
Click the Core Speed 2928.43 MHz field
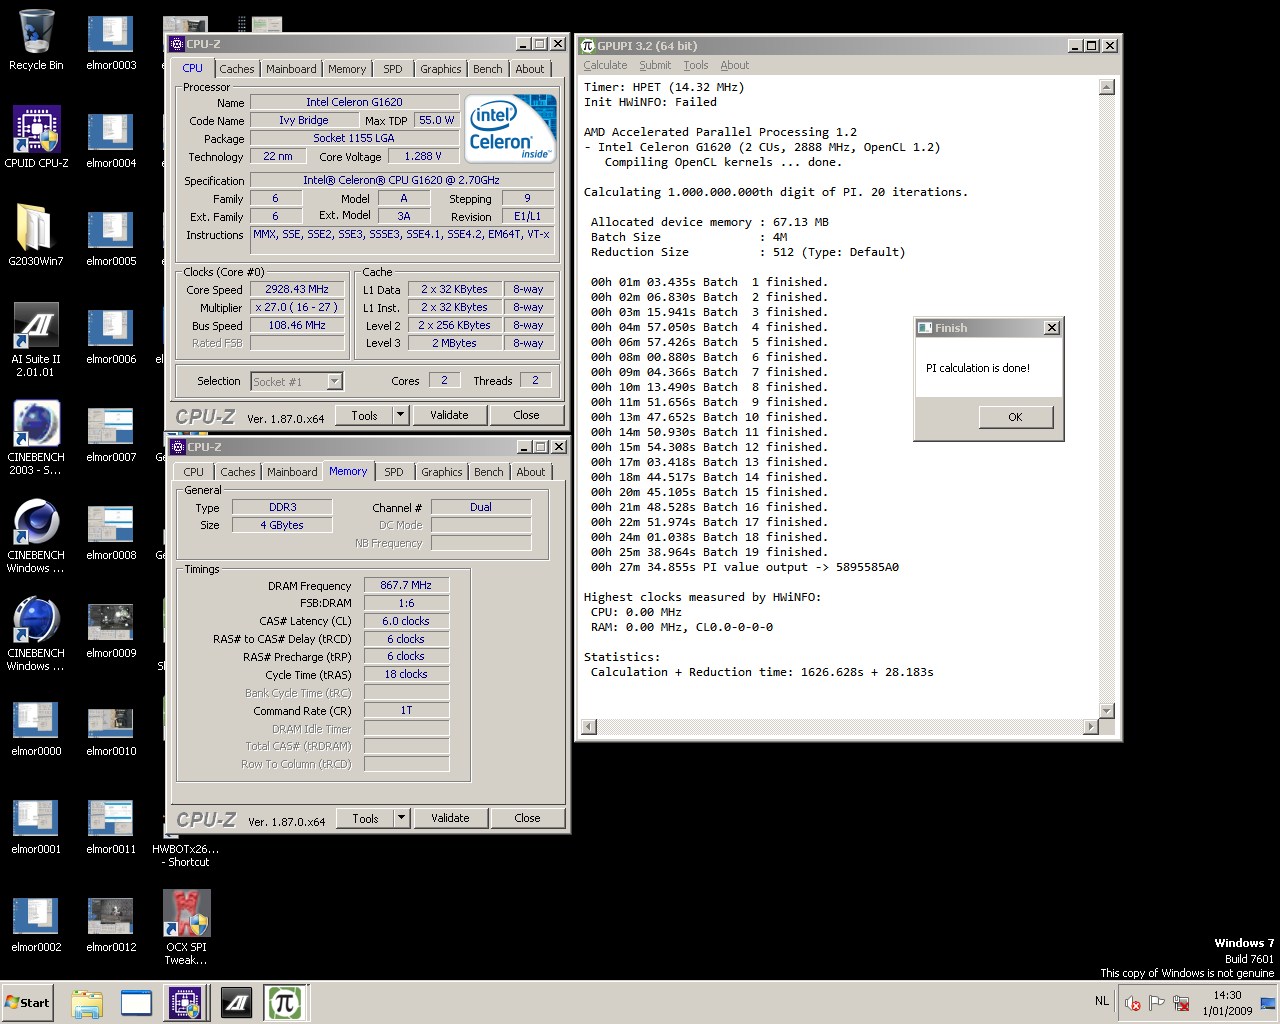pyautogui.click(x=297, y=289)
